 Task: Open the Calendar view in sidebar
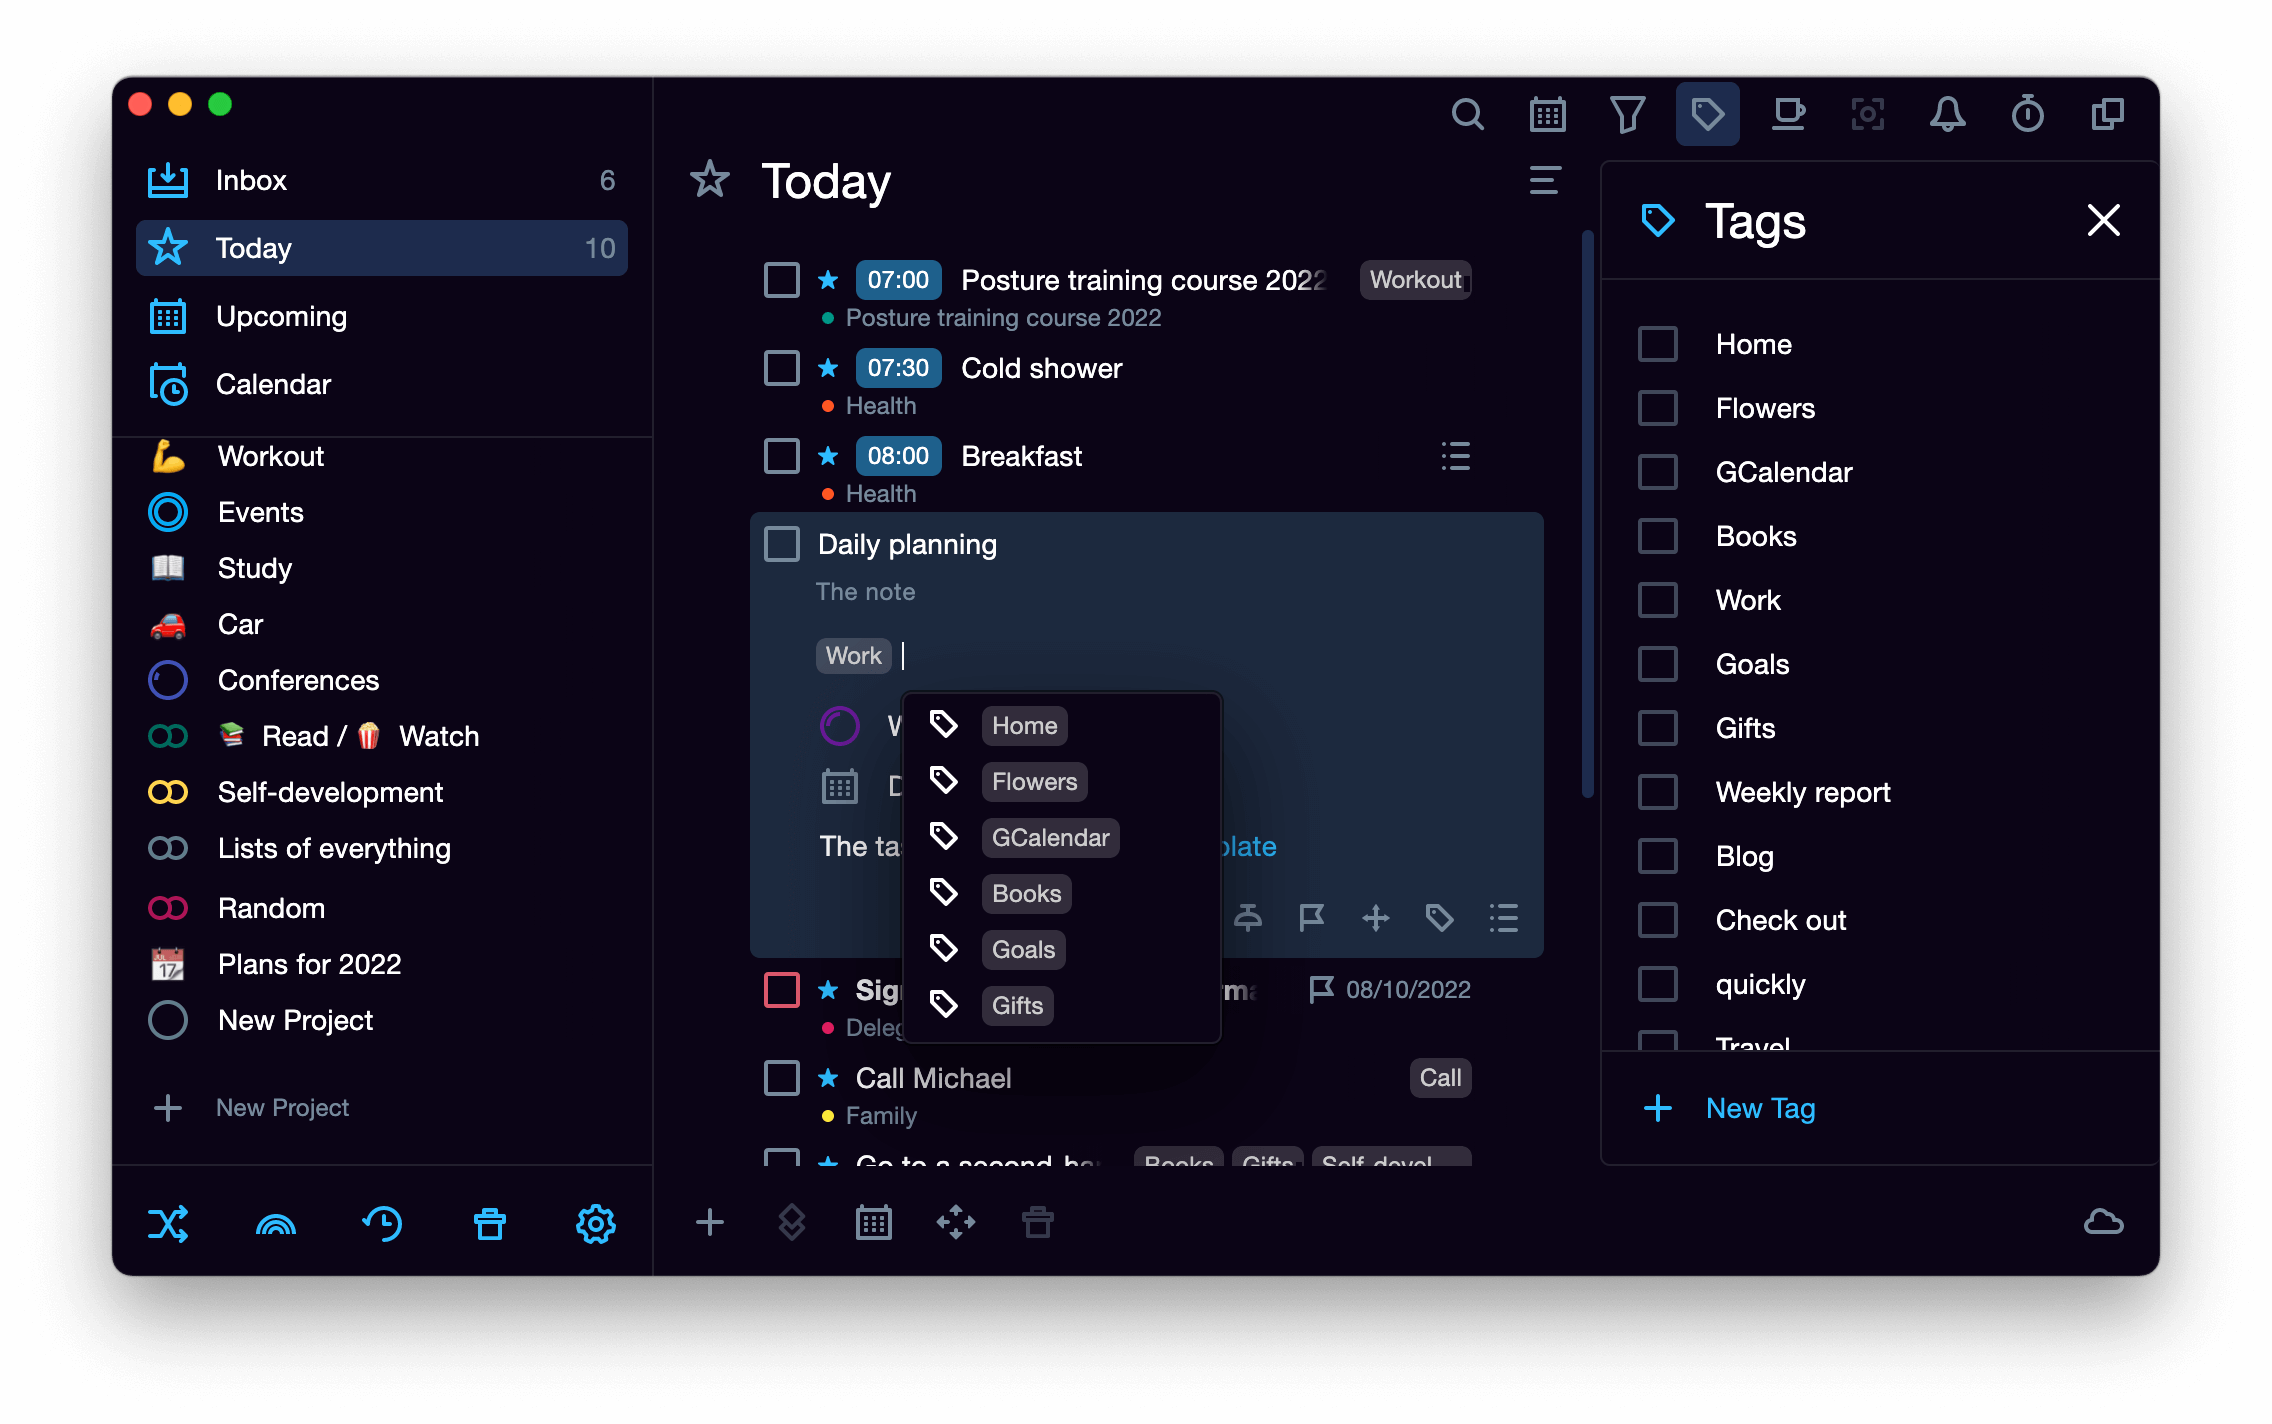pyautogui.click(x=382, y=384)
